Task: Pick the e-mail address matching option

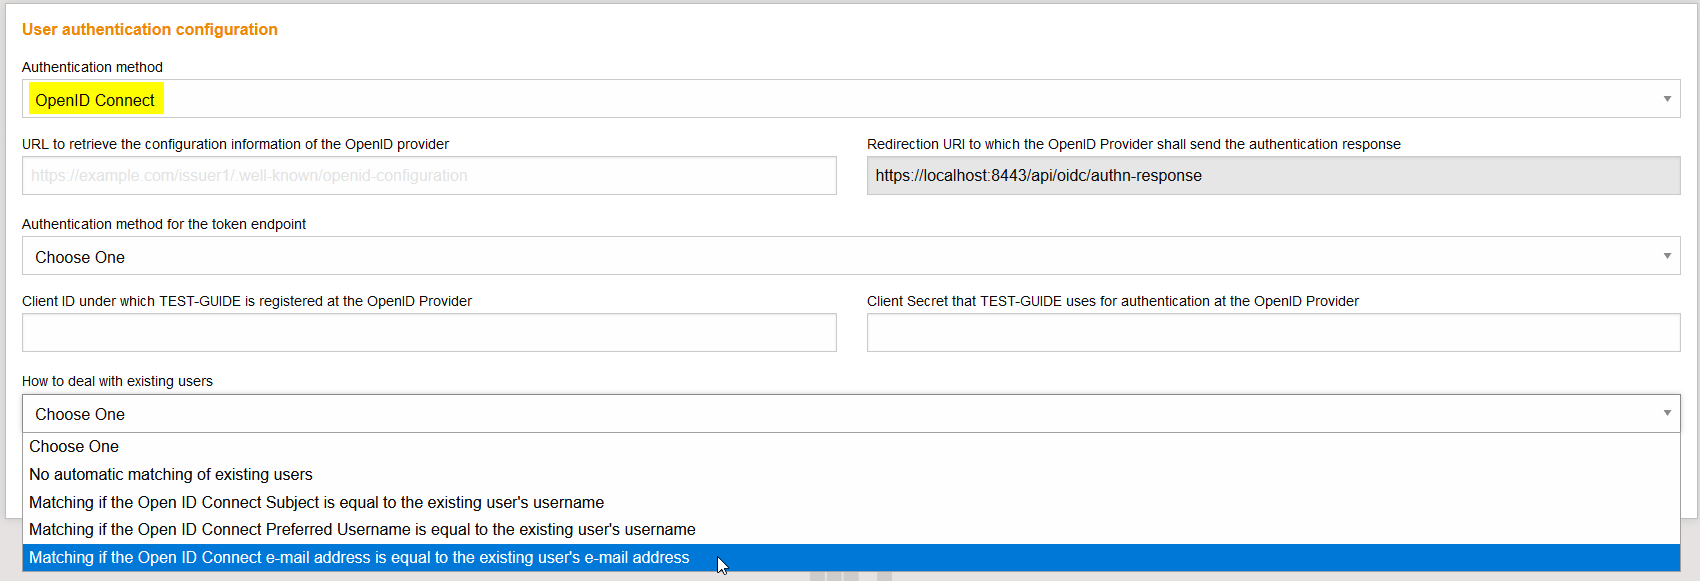Action: click(359, 558)
